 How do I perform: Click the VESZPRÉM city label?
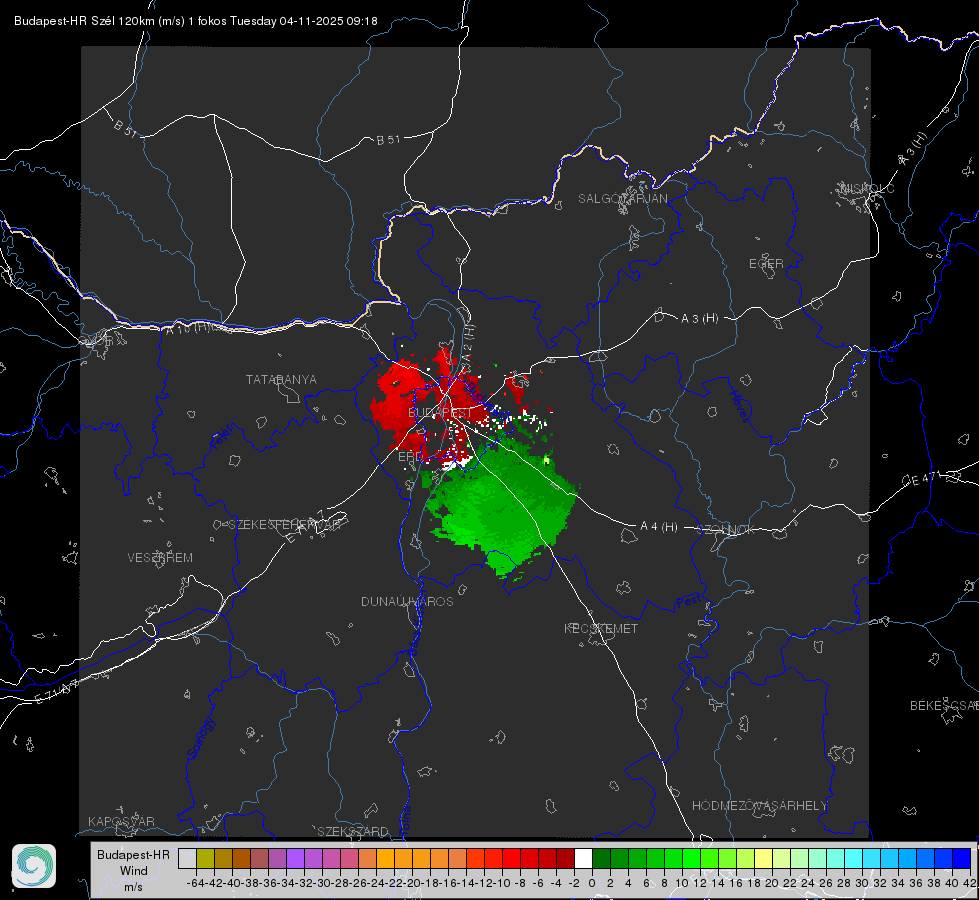tap(160, 558)
